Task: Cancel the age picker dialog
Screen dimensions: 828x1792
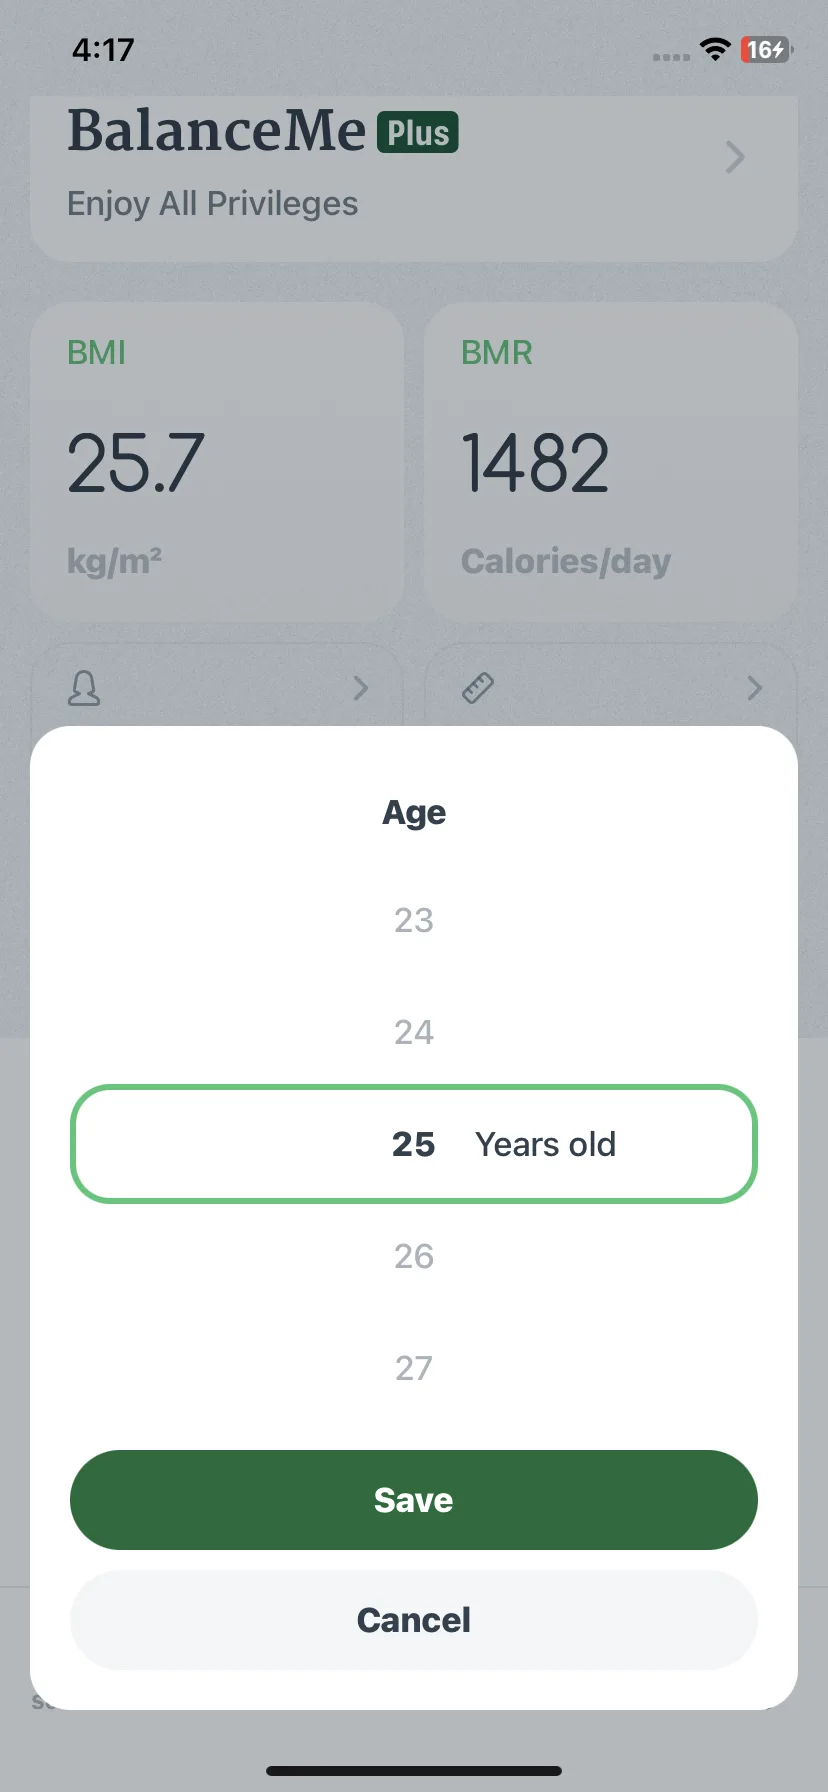Action: [x=414, y=1620]
